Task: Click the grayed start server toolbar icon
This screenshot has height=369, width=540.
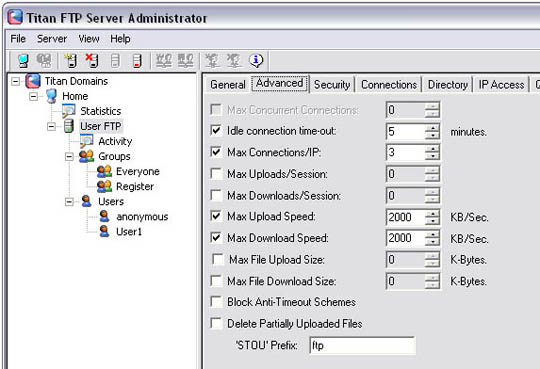Action: pyautogui.click(x=115, y=61)
